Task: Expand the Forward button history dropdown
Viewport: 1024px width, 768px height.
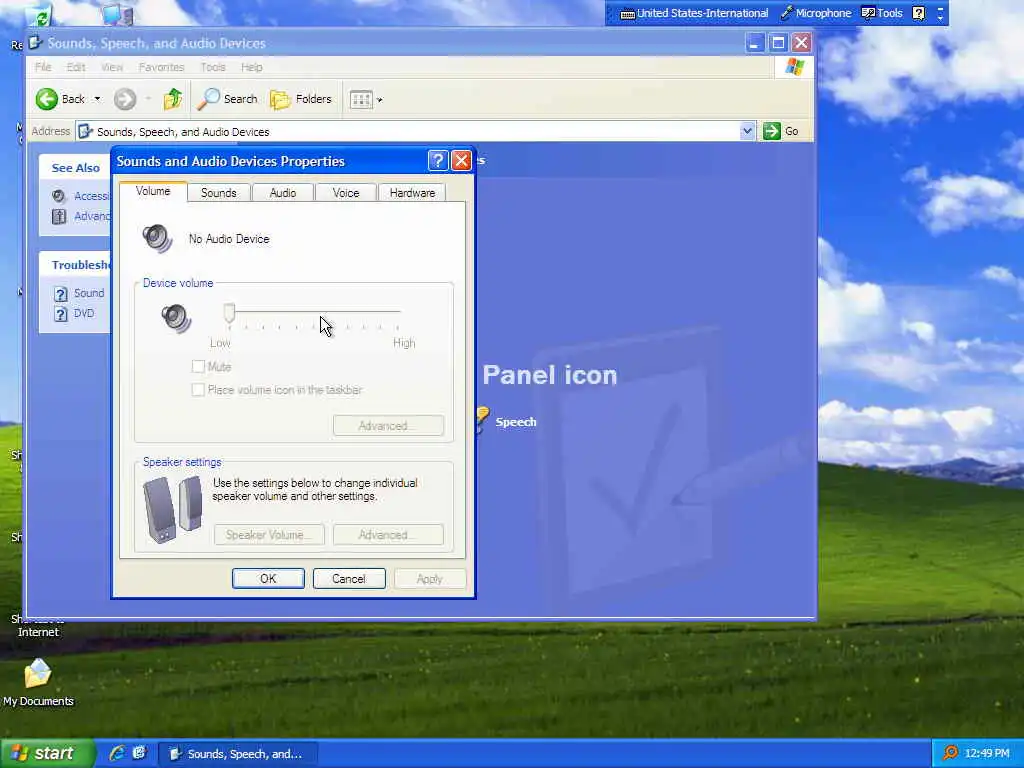Action: 149,99
